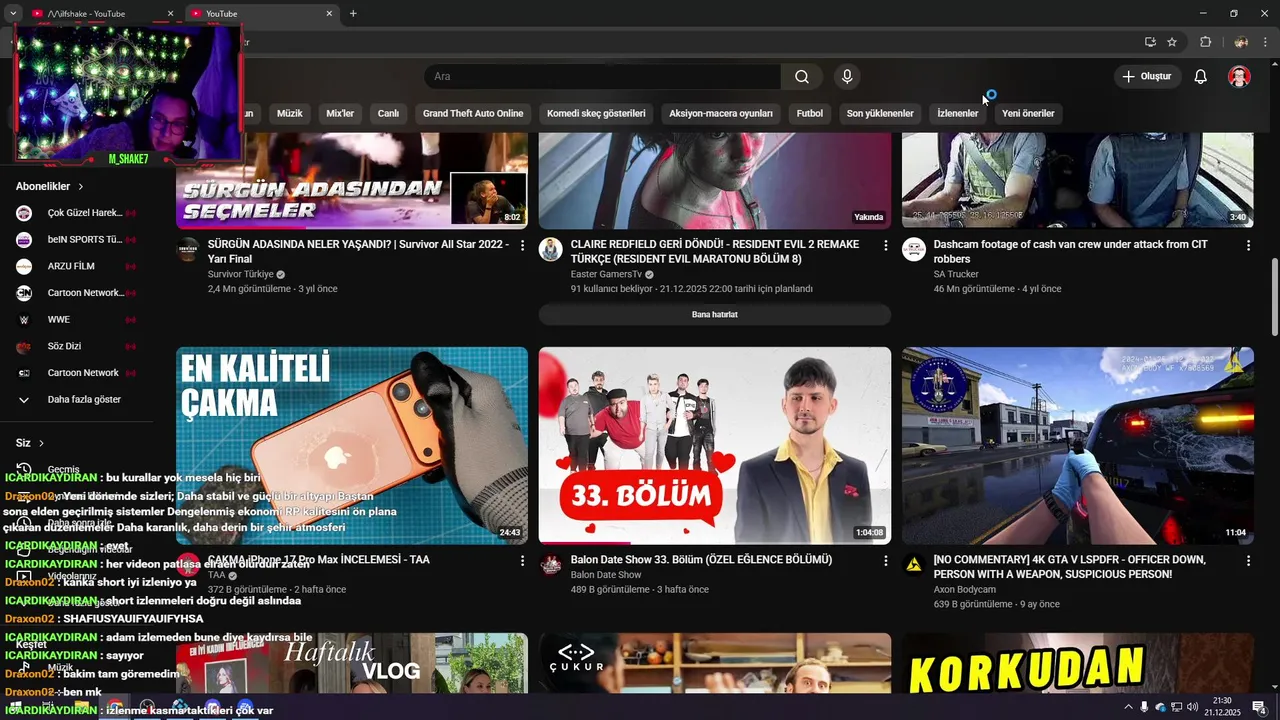This screenshot has width=1280, height=720.
Task: Open browser extensions puzzle icon
Action: 1205,42
